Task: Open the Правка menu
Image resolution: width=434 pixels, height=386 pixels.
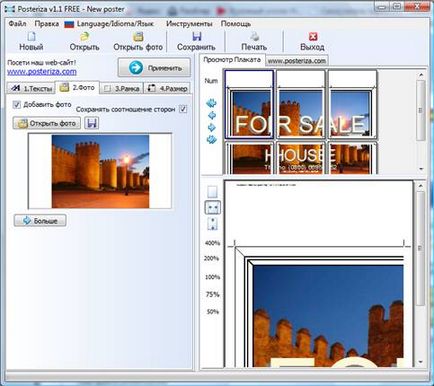Action: [46, 24]
